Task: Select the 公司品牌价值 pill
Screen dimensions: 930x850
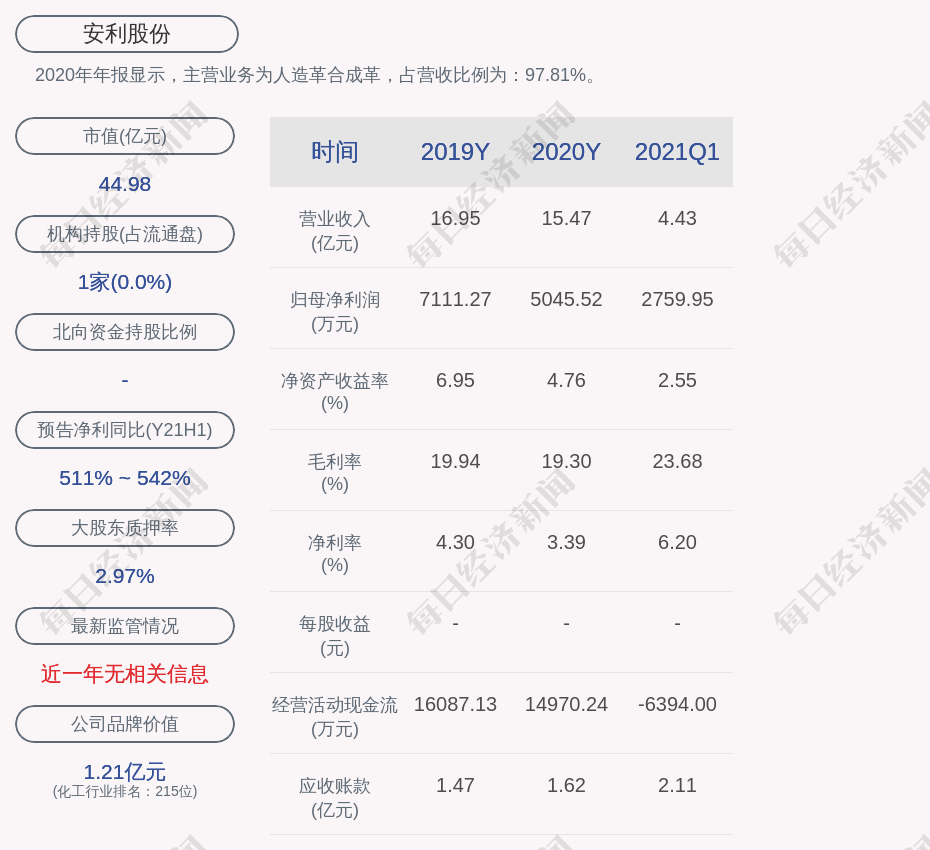Action: pos(125,724)
